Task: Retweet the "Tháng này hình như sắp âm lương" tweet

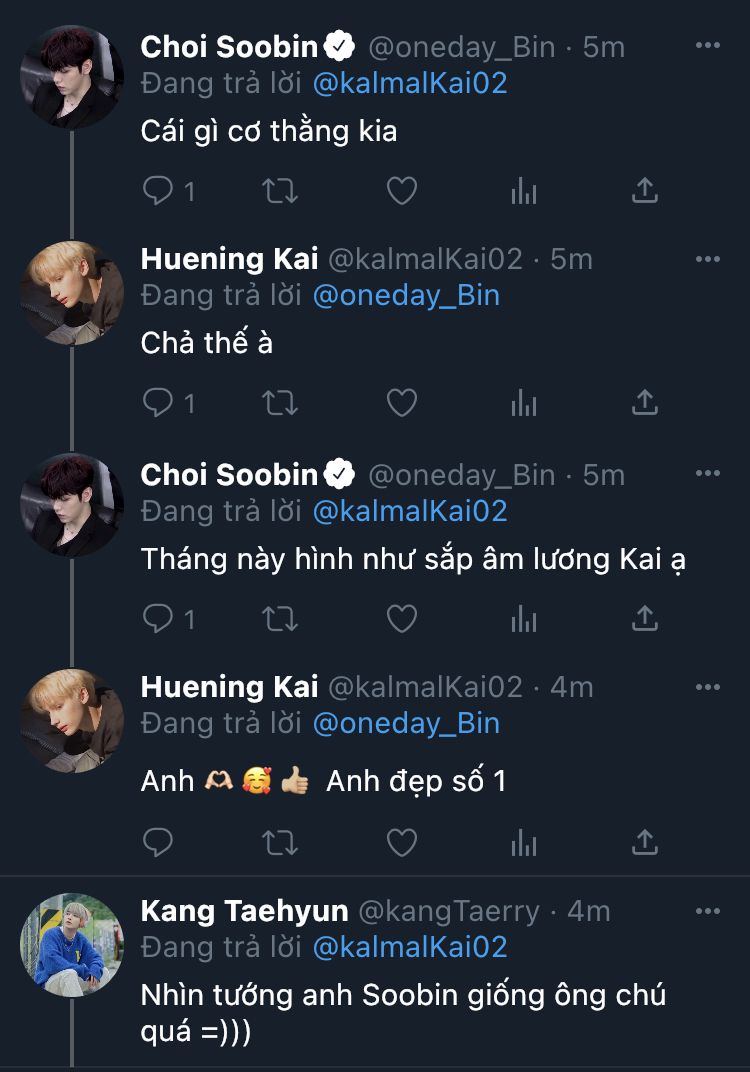Action: pyautogui.click(x=280, y=619)
